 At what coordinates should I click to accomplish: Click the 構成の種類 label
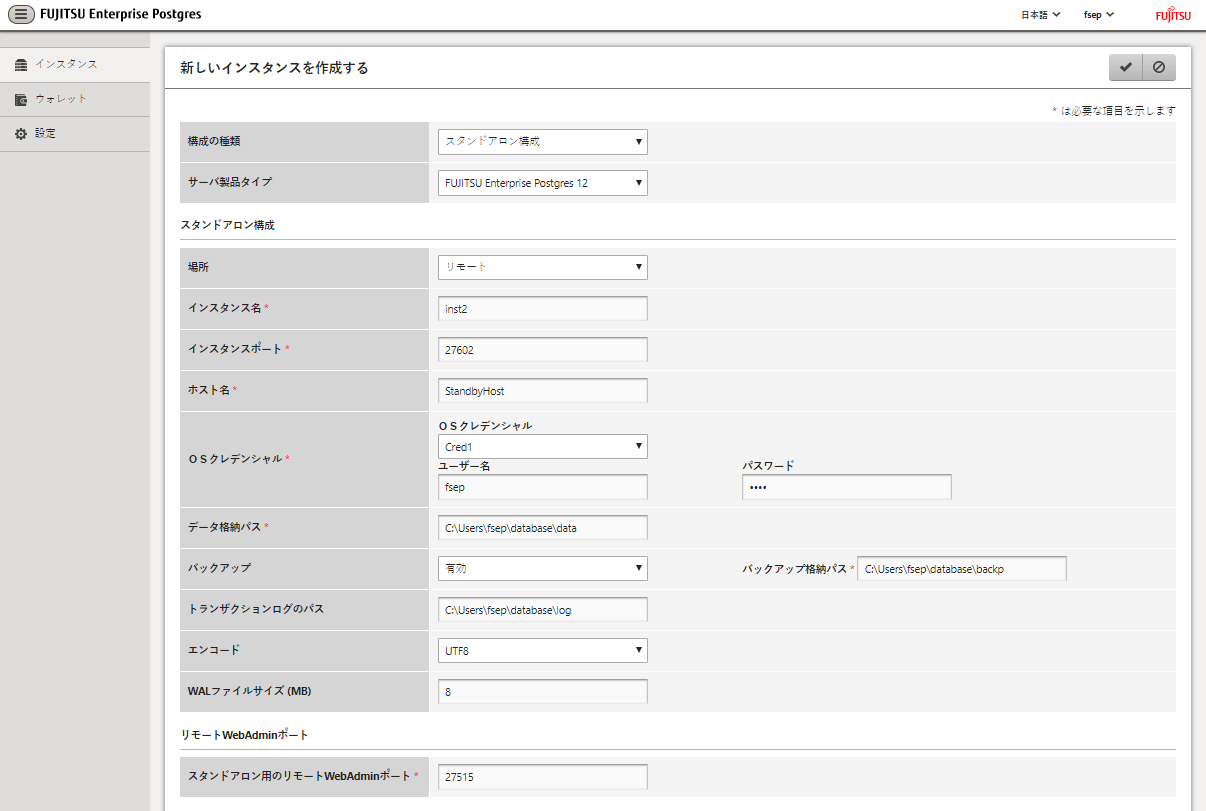click(214, 142)
